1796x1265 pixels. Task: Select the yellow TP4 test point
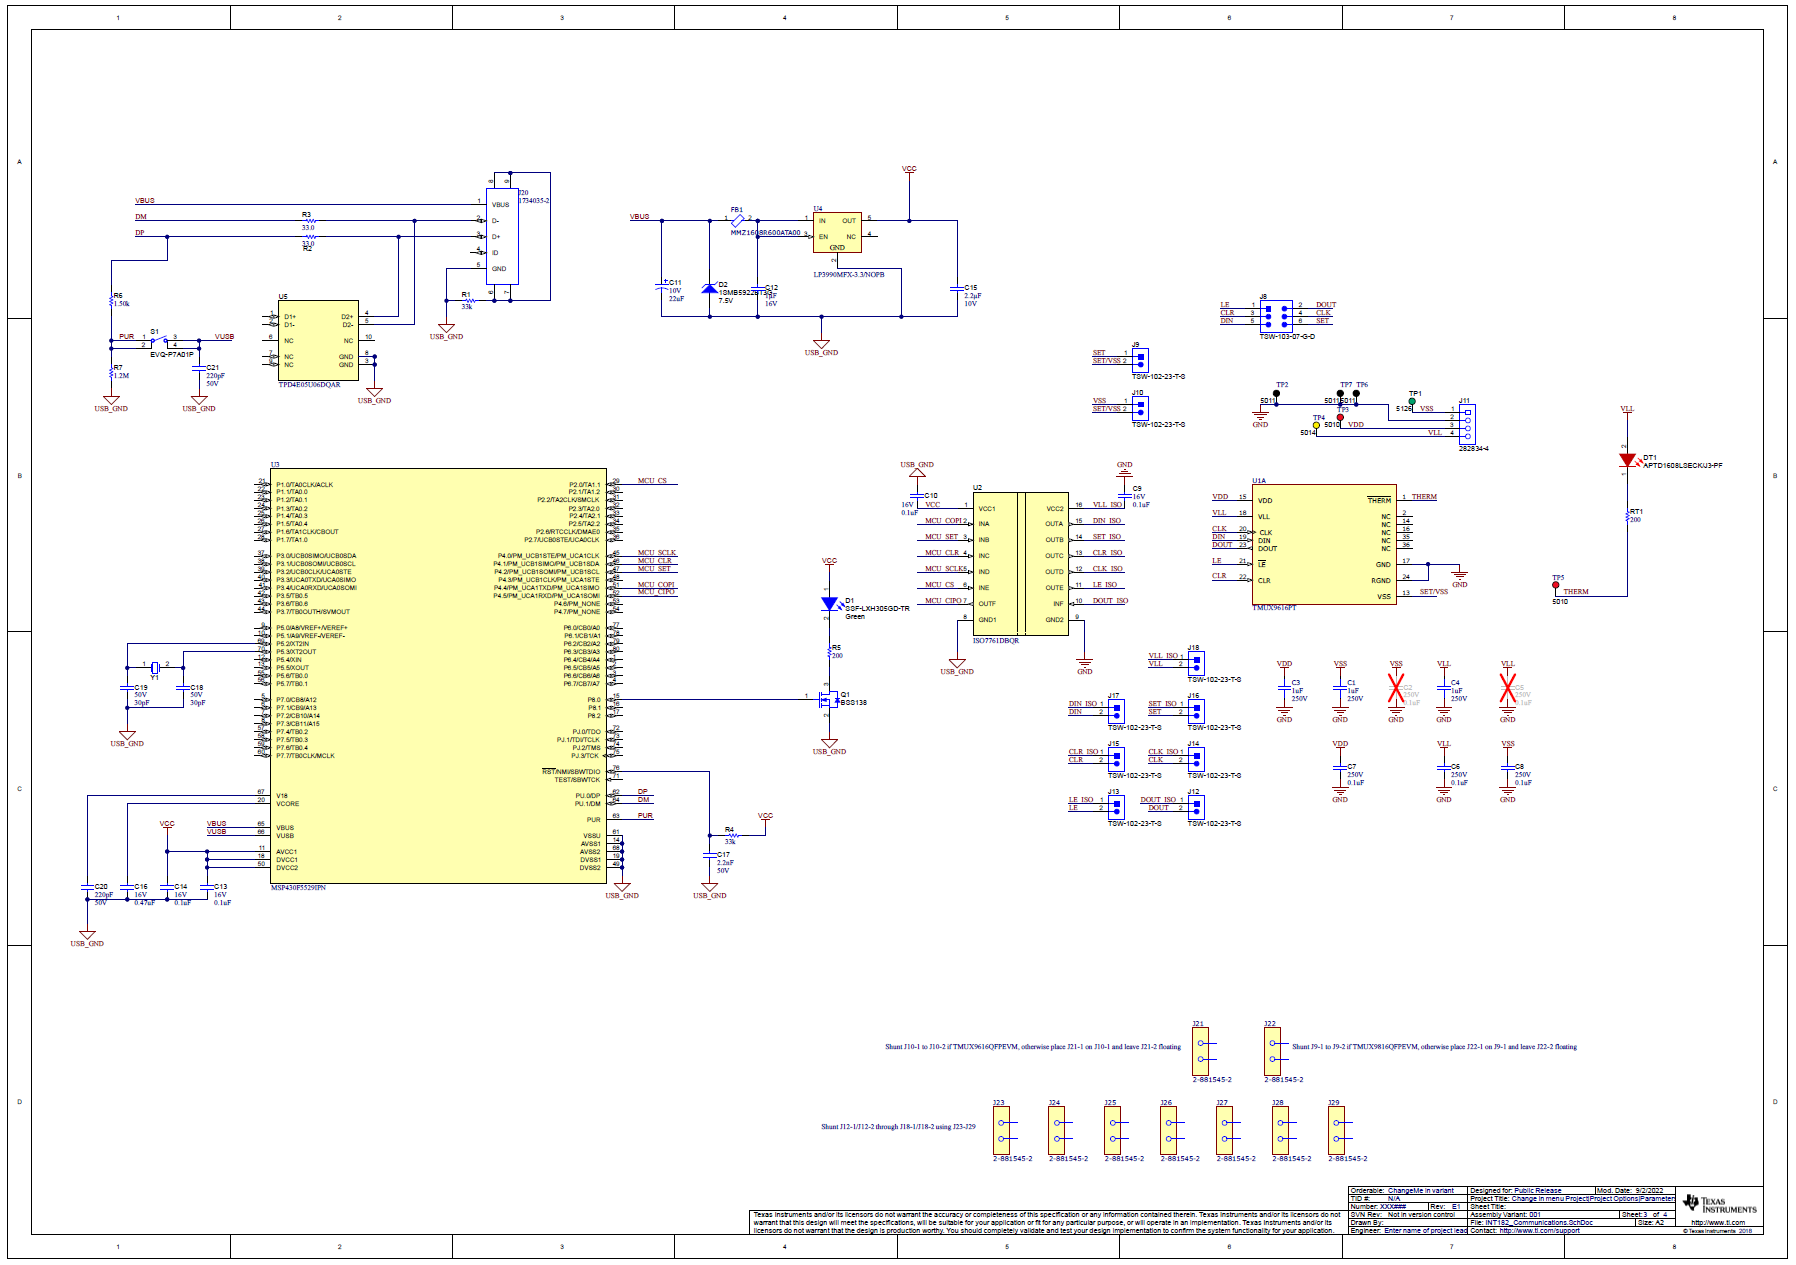tap(1316, 426)
